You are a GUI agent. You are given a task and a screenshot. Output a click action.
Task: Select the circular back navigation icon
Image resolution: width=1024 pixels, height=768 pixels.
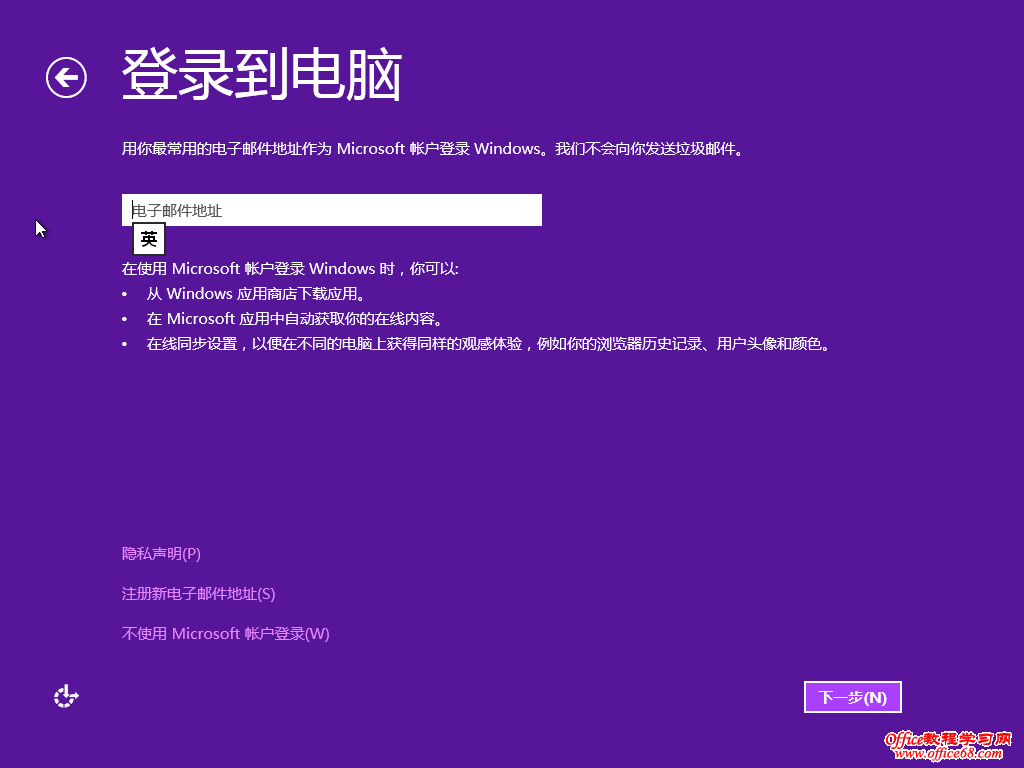tap(64, 76)
